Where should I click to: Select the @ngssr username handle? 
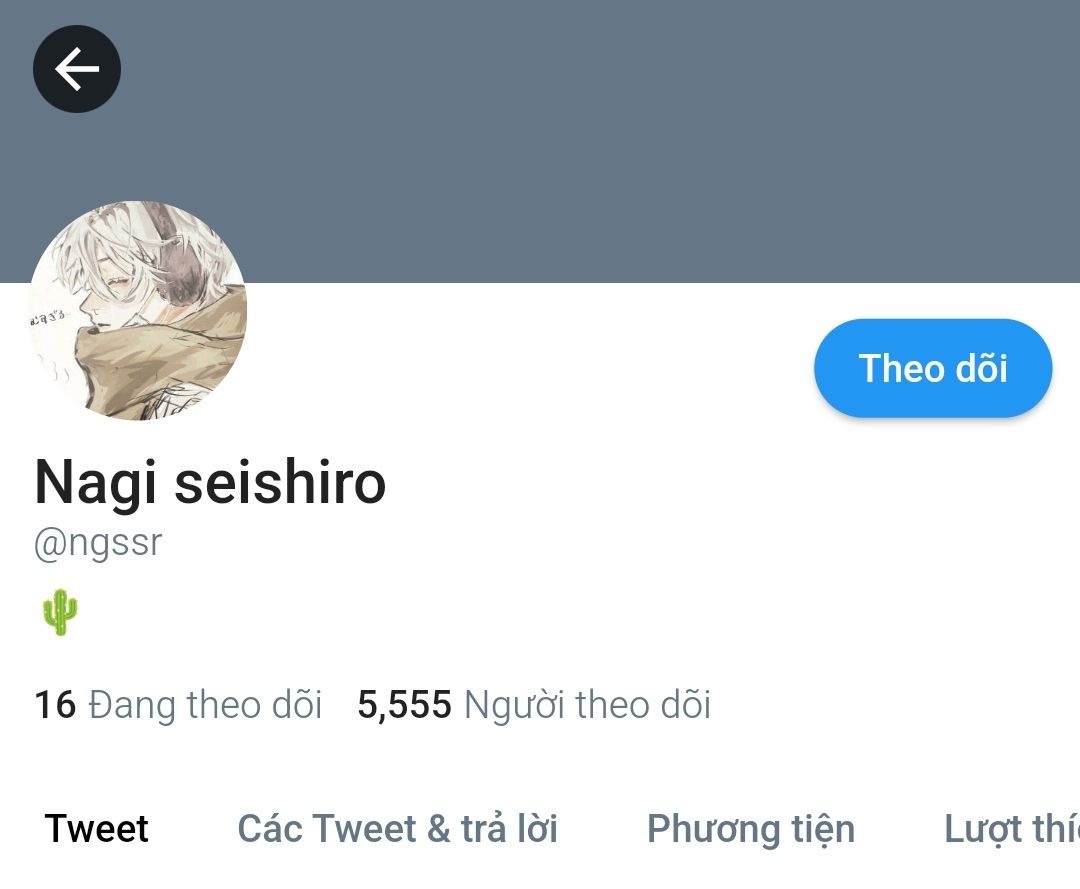click(98, 543)
